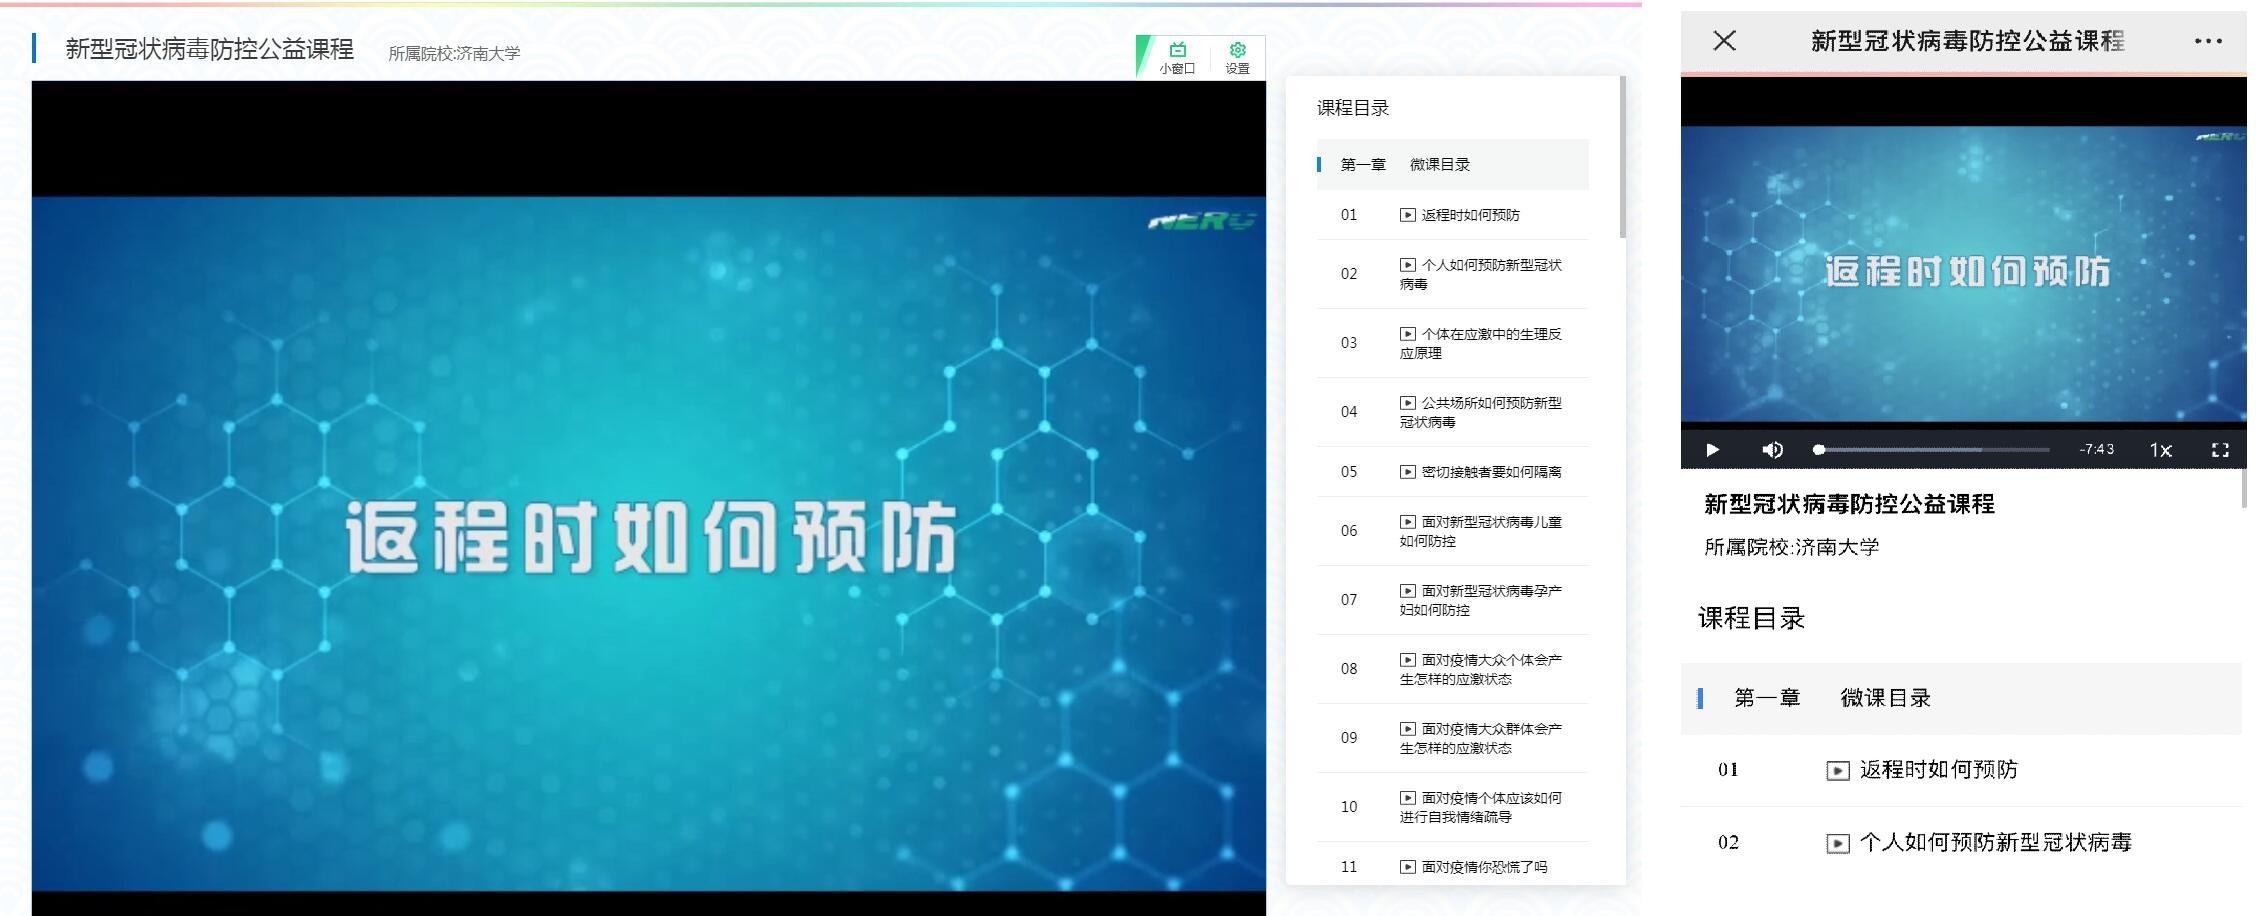Open the three-dot more menu
This screenshot has width=2266, height=916.
2208,41
